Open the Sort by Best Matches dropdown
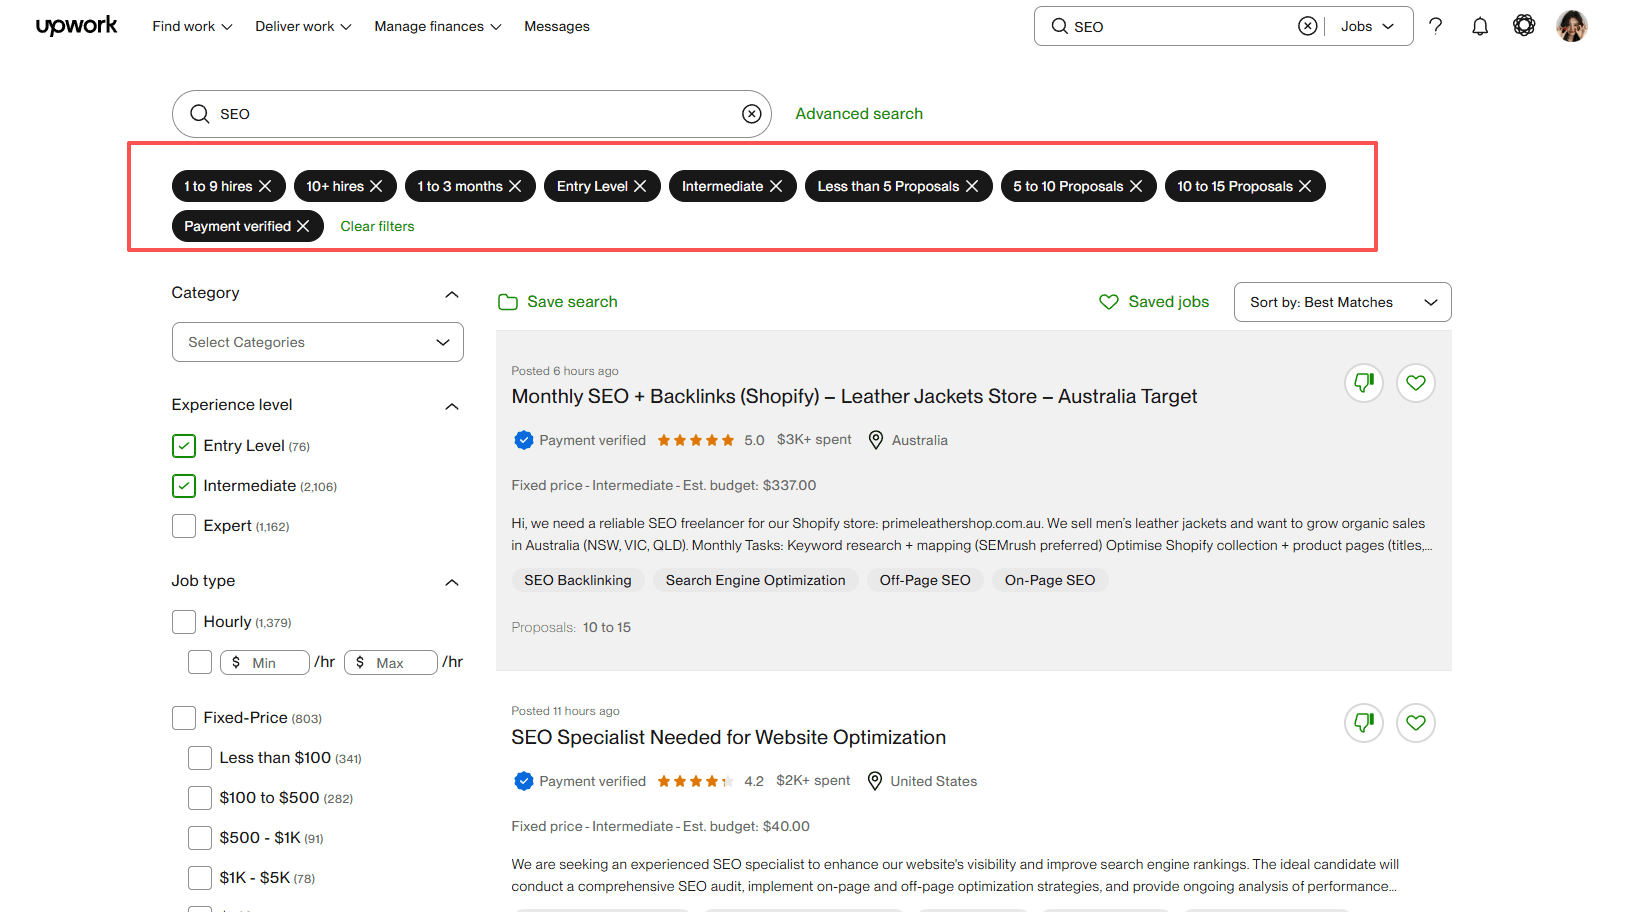This screenshot has height=912, width=1626. tap(1342, 302)
